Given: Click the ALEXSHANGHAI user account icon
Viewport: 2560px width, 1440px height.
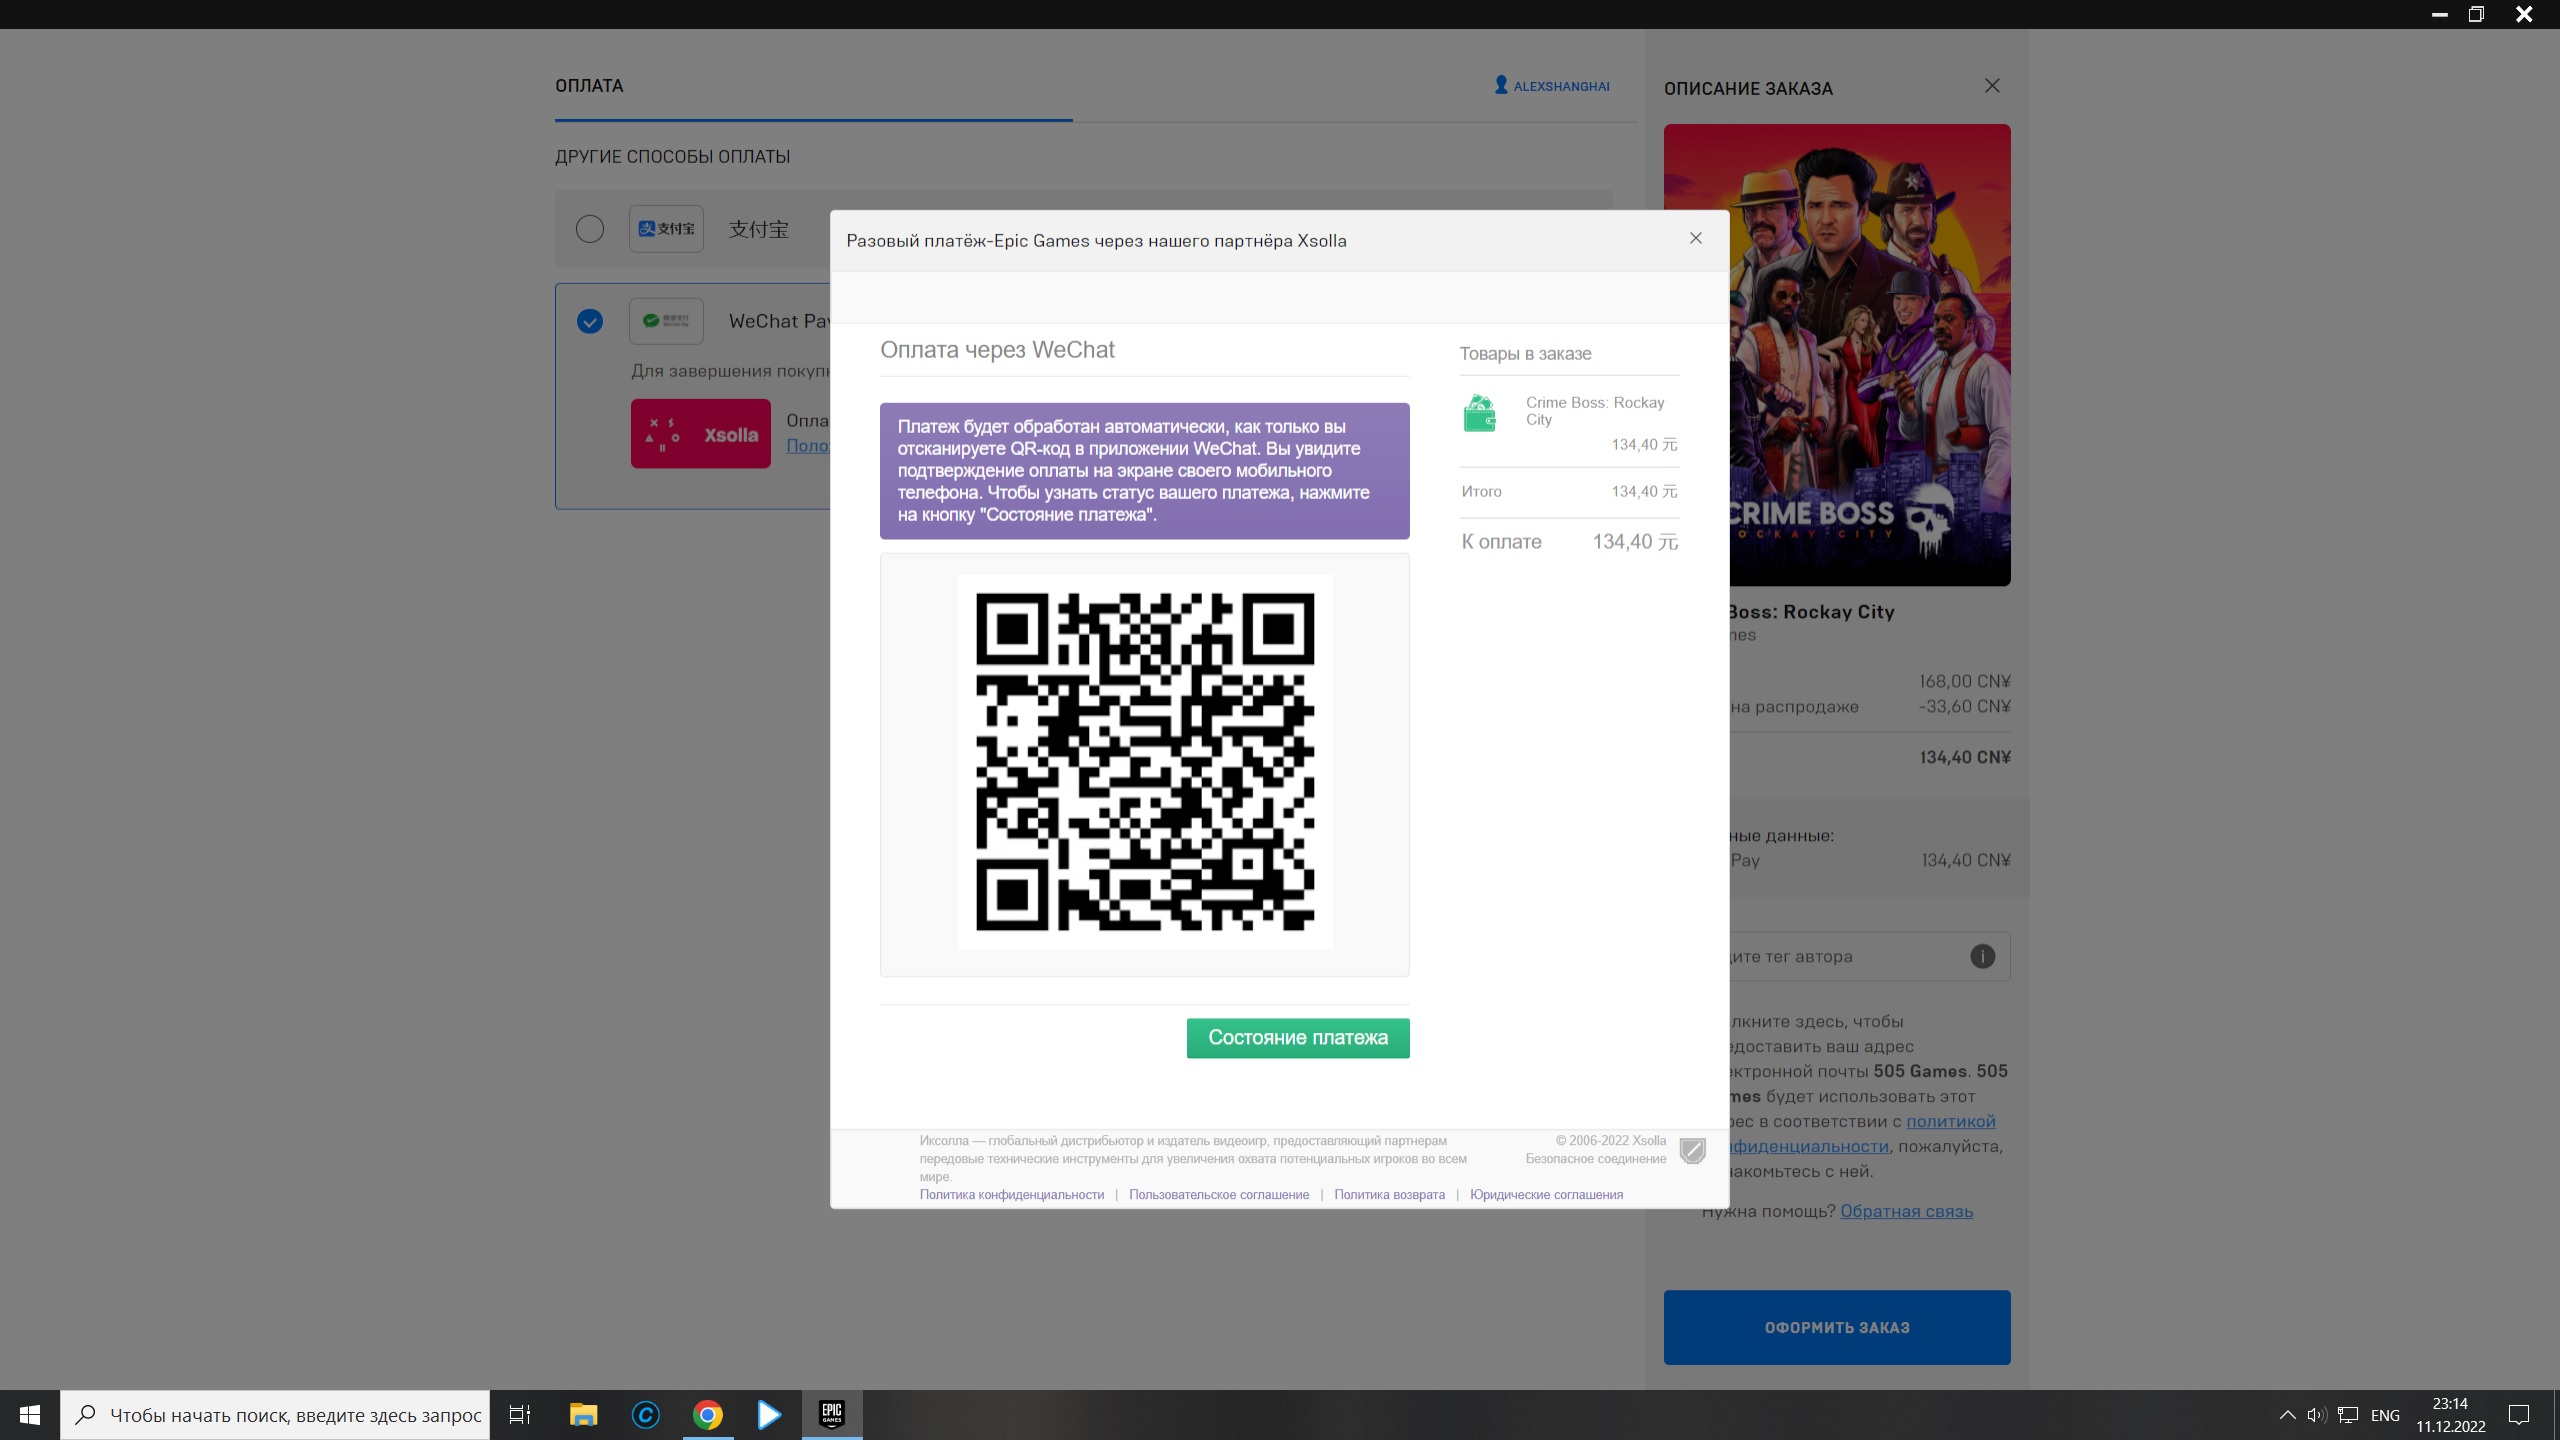Looking at the screenshot, I should [1501, 86].
